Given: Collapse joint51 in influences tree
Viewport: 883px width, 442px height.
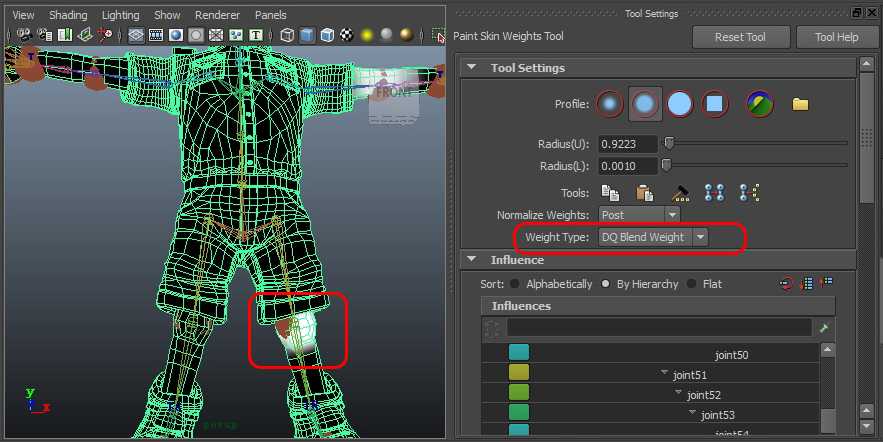Looking at the screenshot, I should tap(665, 373).
